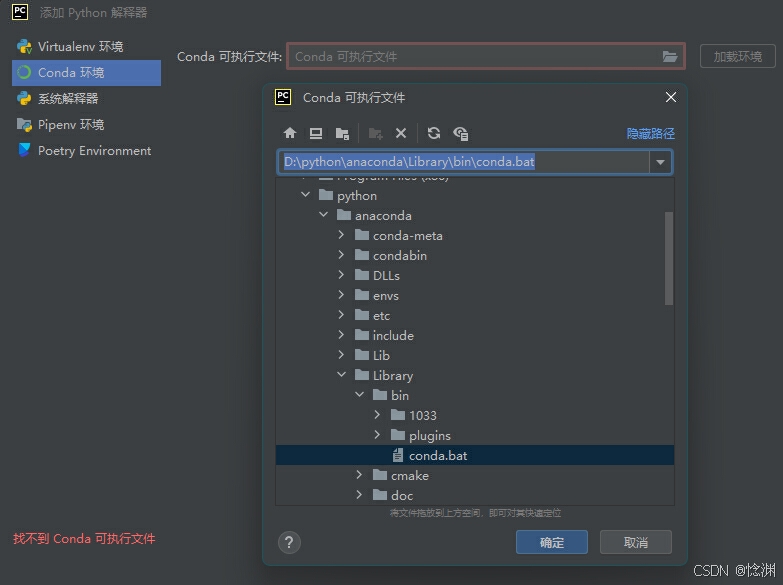Expand the condabin folder
783x585 pixels.
click(x=341, y=255)
